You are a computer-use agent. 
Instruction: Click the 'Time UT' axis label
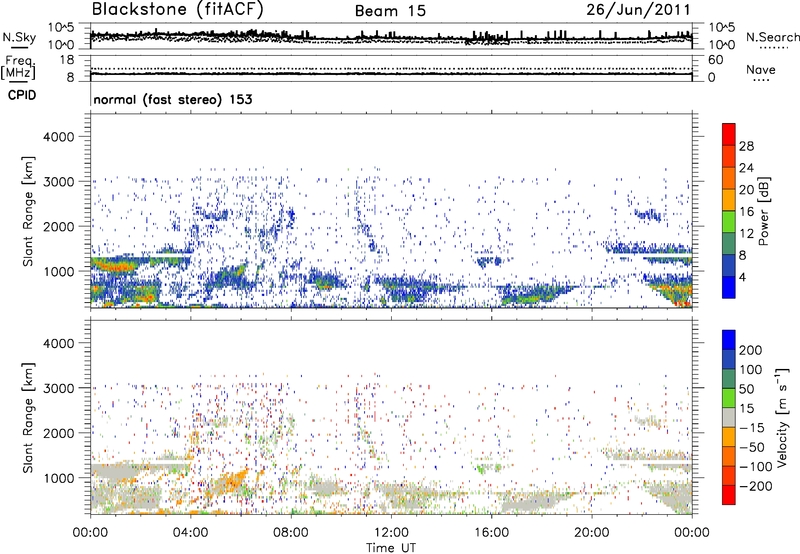391,548
